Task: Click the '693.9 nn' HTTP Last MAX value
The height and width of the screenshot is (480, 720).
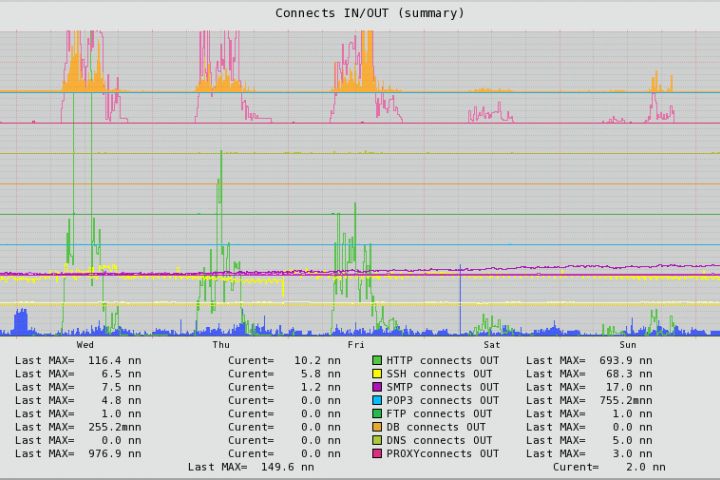Action: click(625, 361)
